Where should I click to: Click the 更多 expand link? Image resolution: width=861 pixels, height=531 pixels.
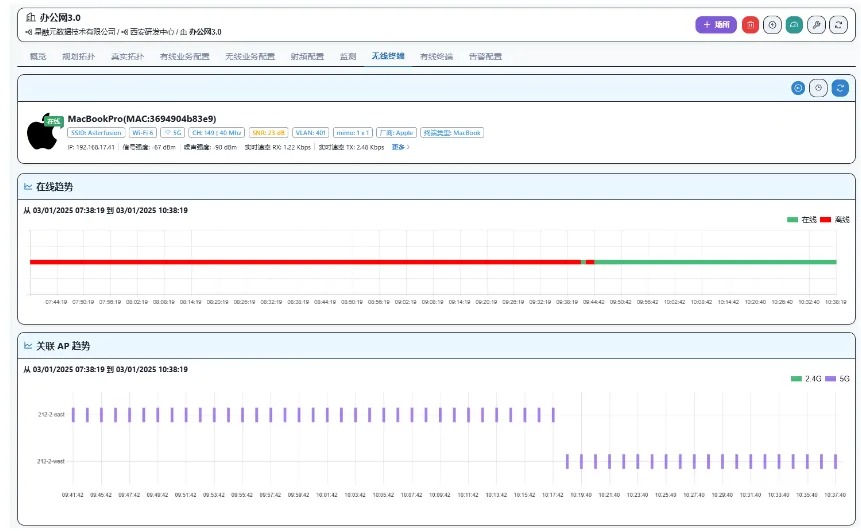click(x=400, y=147)
